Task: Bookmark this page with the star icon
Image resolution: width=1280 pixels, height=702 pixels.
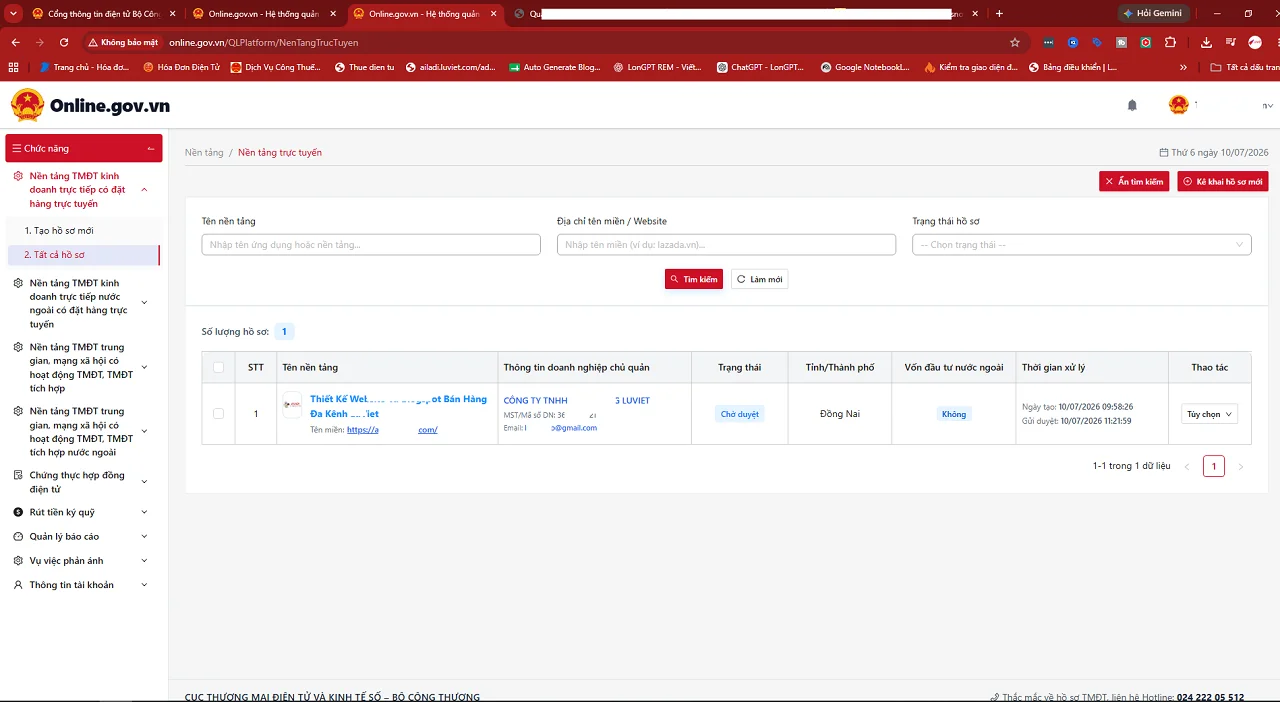Action: pyautogui.click(x=1015, y=43)
